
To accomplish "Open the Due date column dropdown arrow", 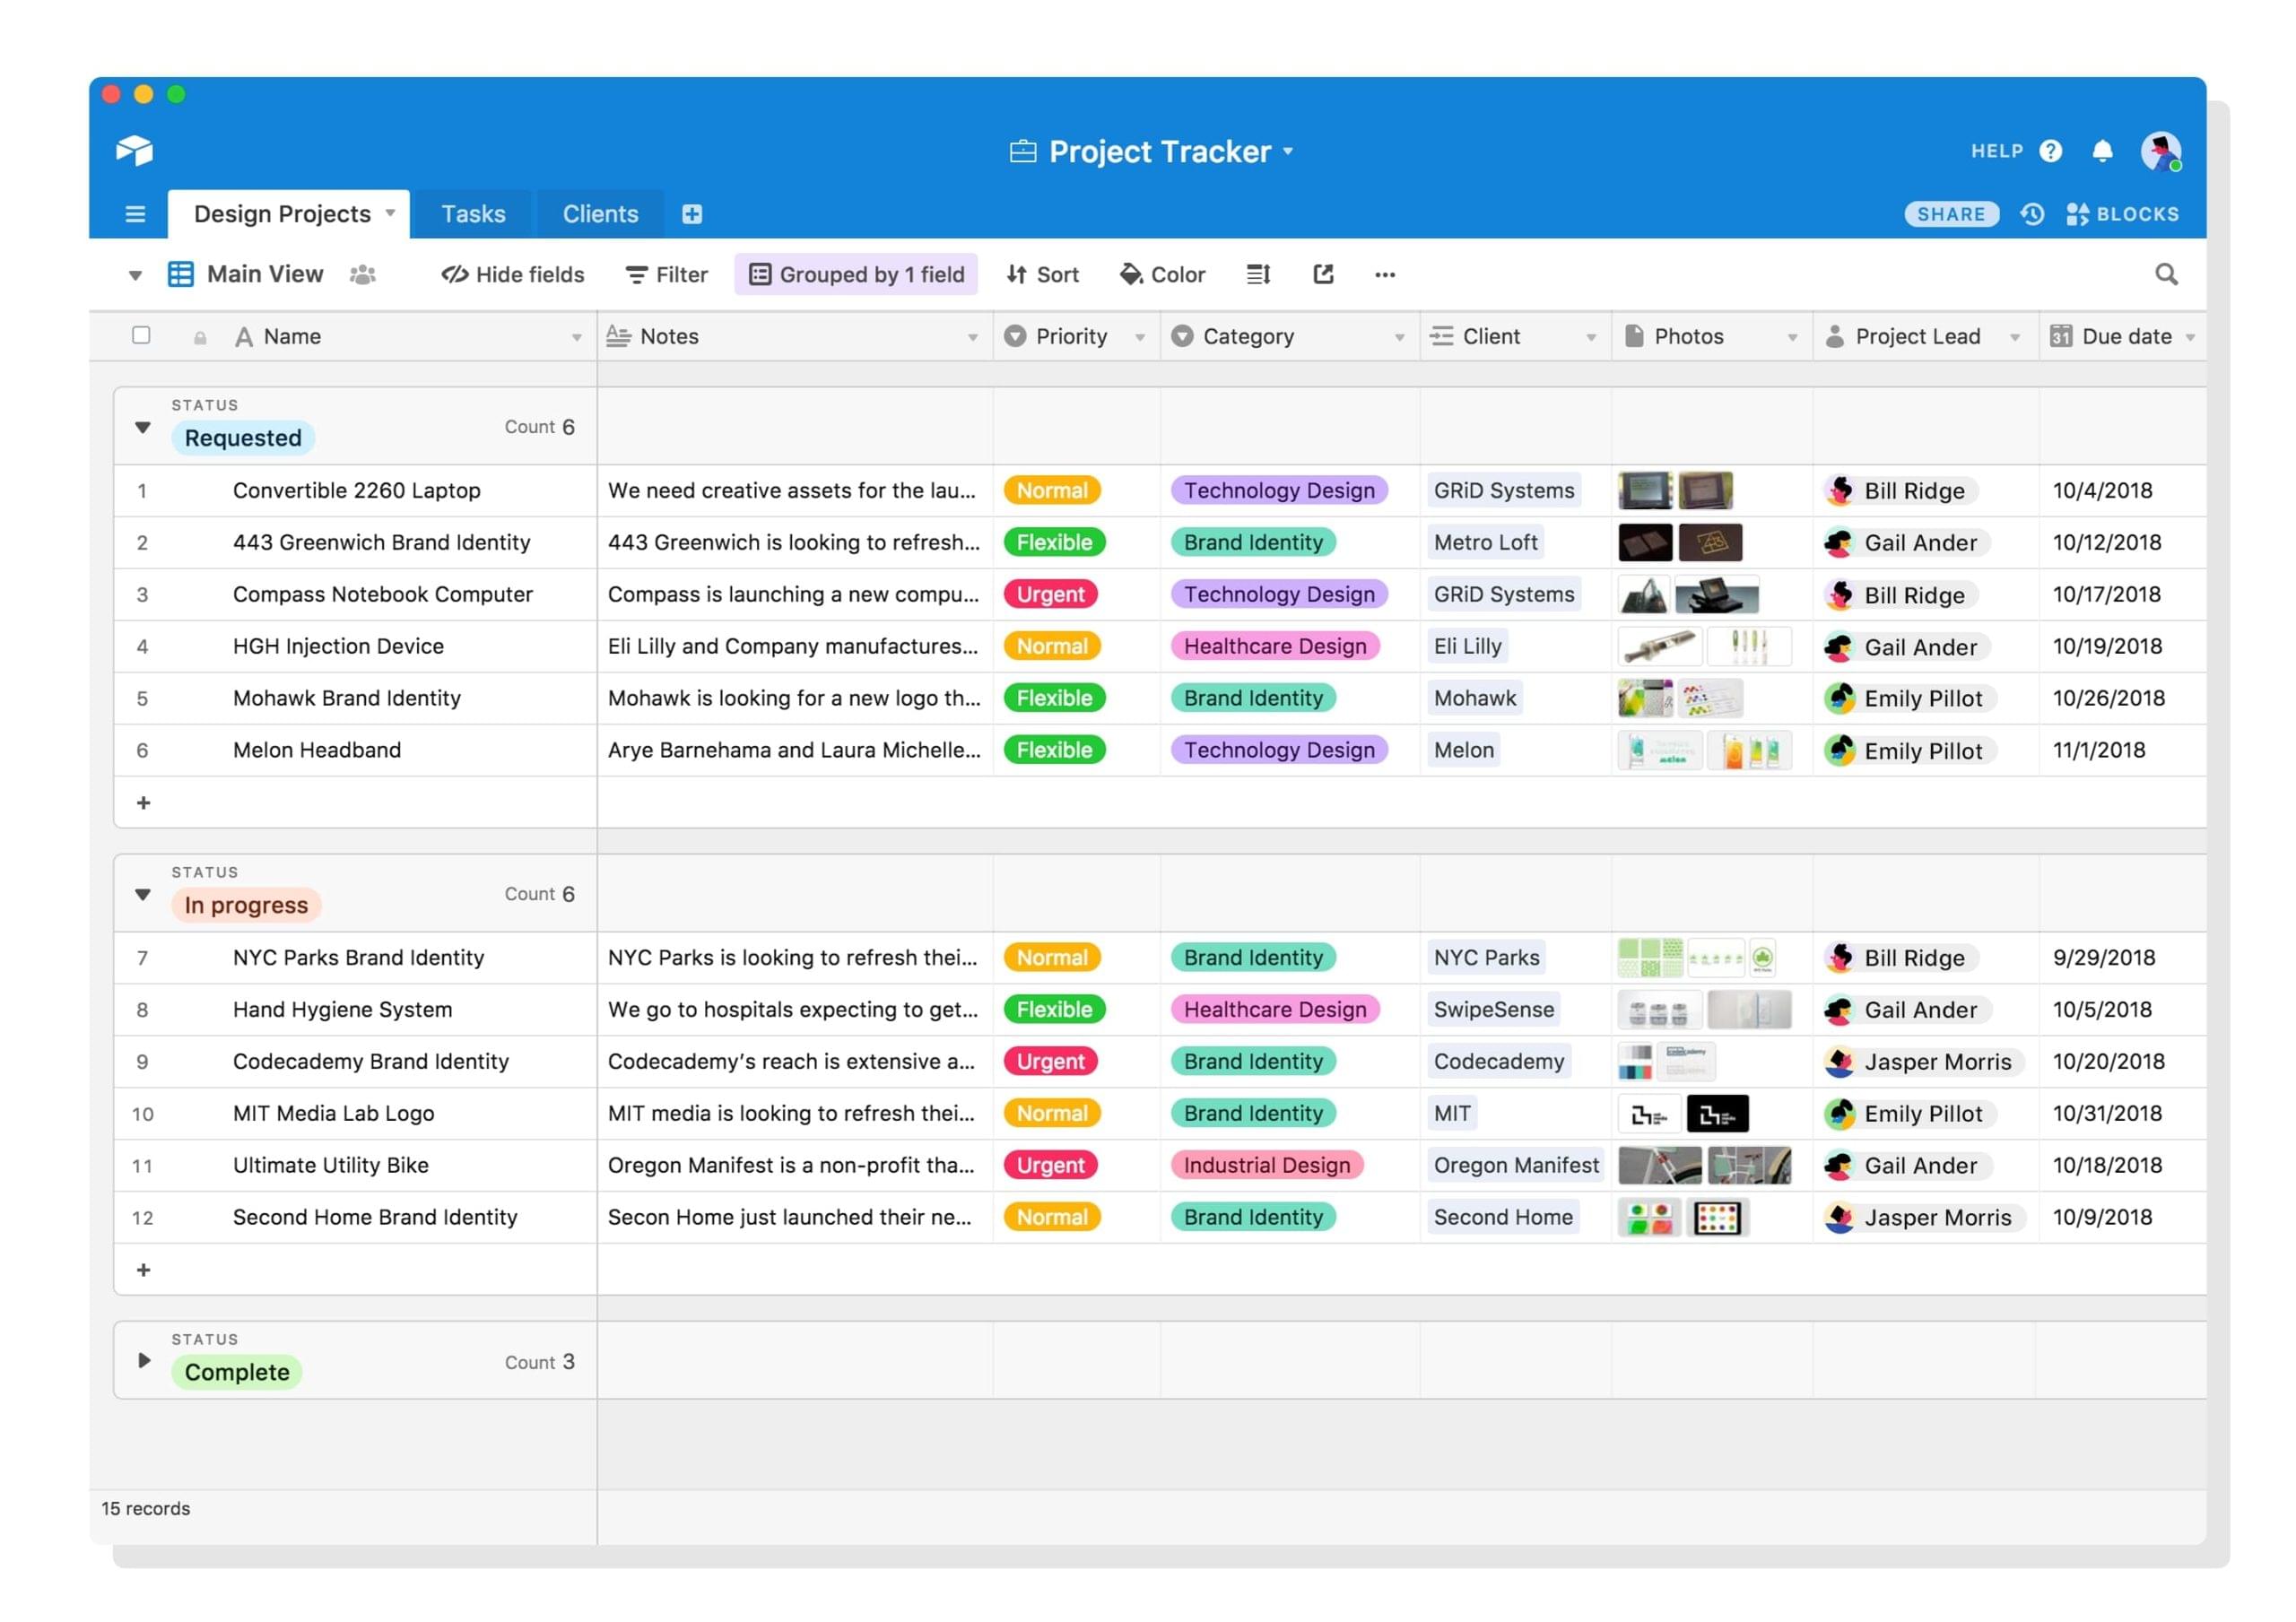I will (2190, 338).
